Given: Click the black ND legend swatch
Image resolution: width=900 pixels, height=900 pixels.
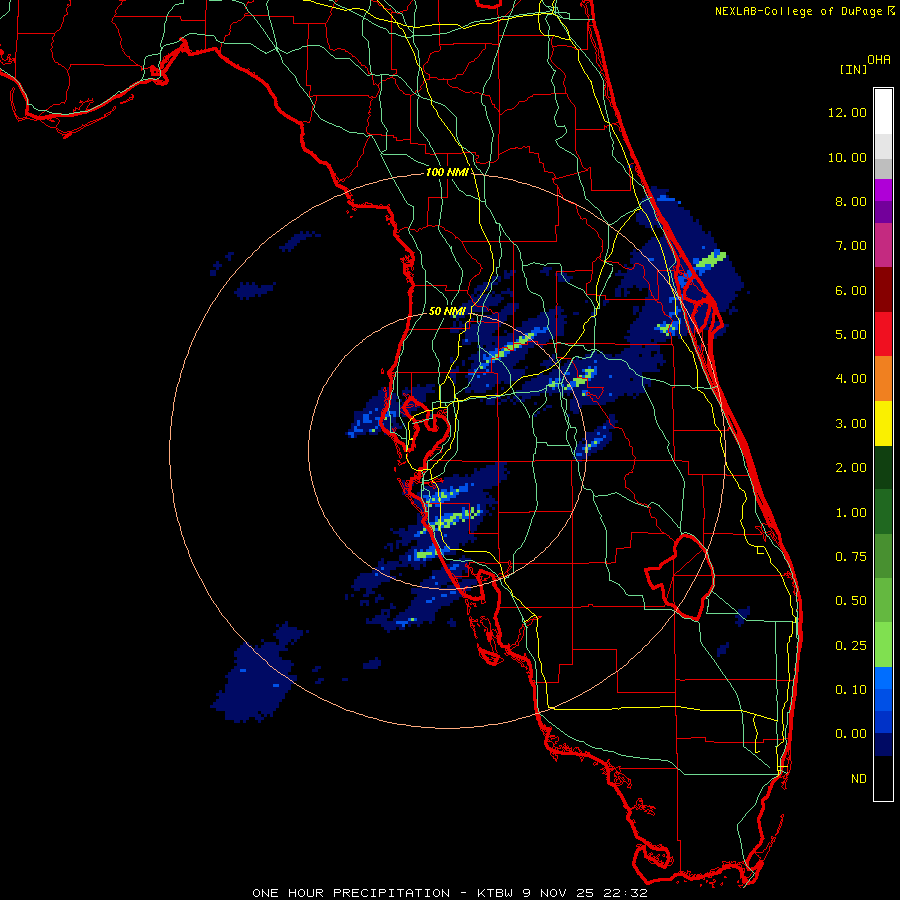Looking at the screenshot, I should pos(883,778).
